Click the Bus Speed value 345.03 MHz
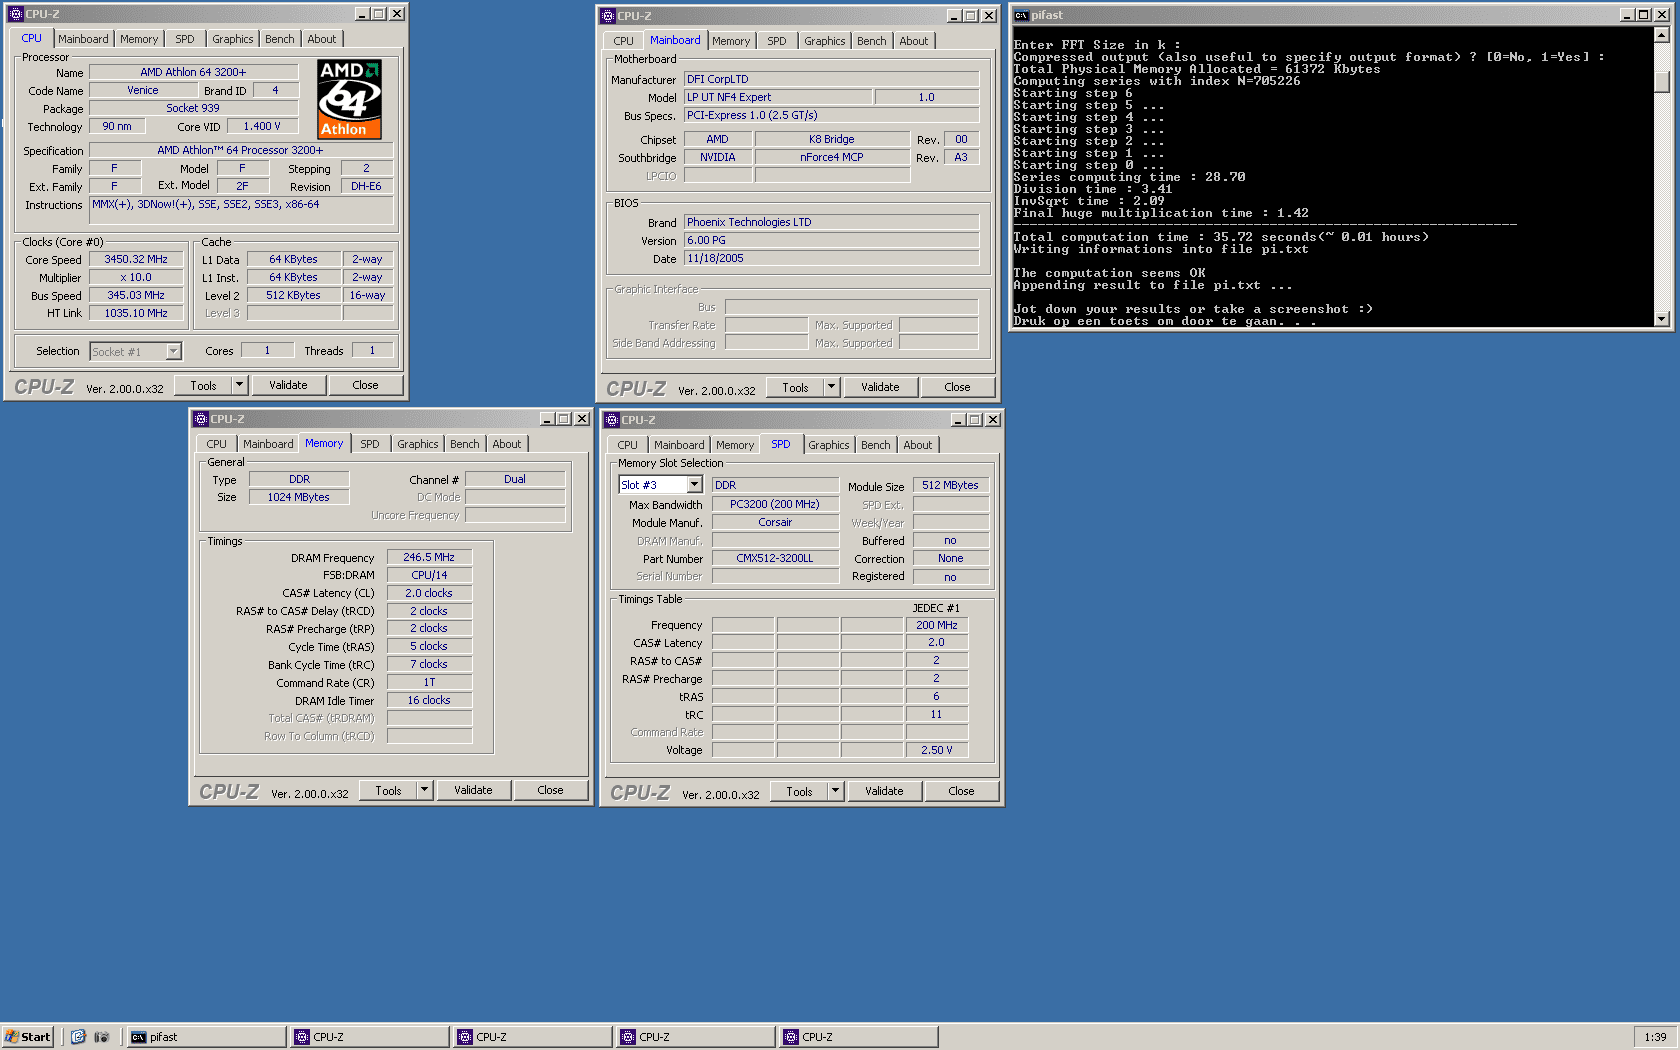1680x1050 pixels. click(136, 295)
